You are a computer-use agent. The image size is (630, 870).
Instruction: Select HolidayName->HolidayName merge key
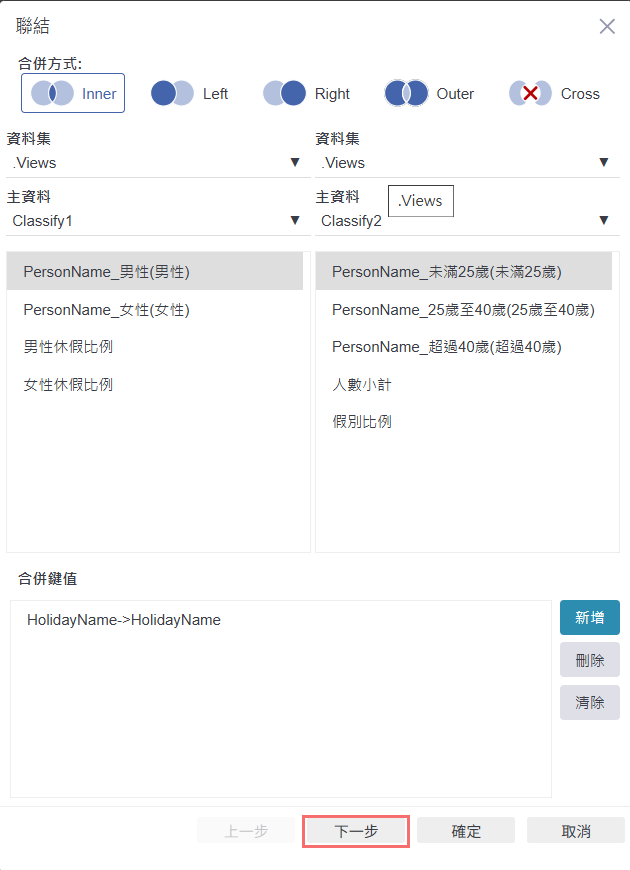[x=124, y=620]
